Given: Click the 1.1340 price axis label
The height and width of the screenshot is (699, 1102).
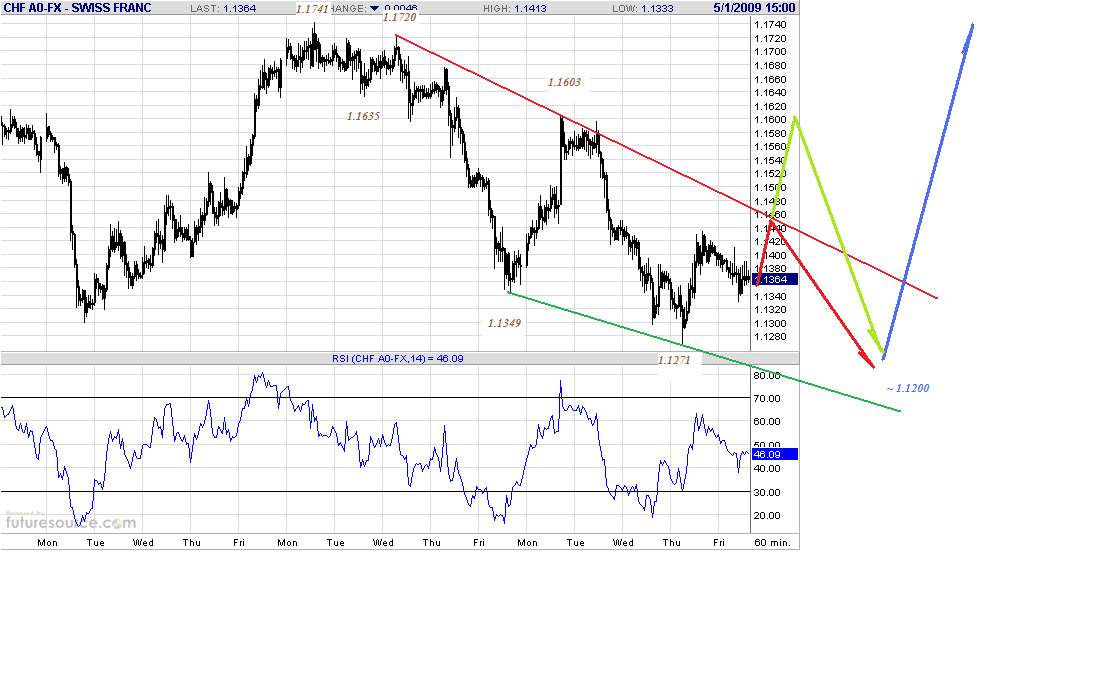Looking at the screenshot, I should pos(770,296).
